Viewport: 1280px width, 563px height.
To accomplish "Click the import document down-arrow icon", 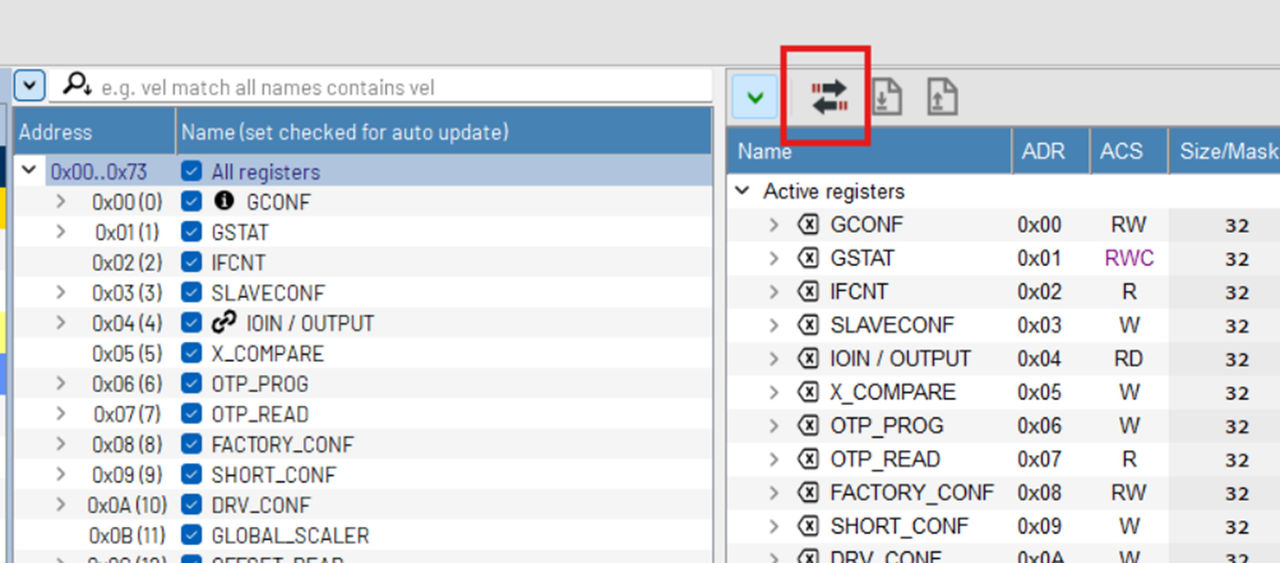I will (x=886, y=97).
